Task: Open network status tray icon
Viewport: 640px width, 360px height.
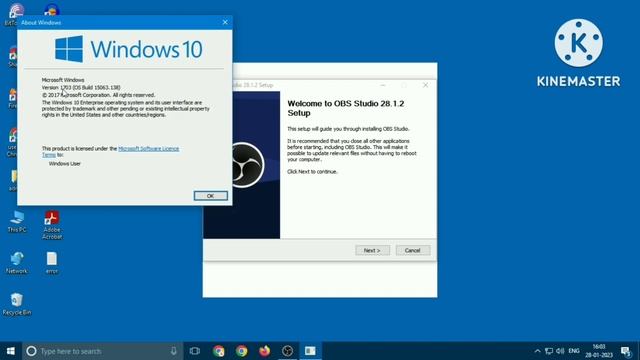Action: click(x=549, y=351)
